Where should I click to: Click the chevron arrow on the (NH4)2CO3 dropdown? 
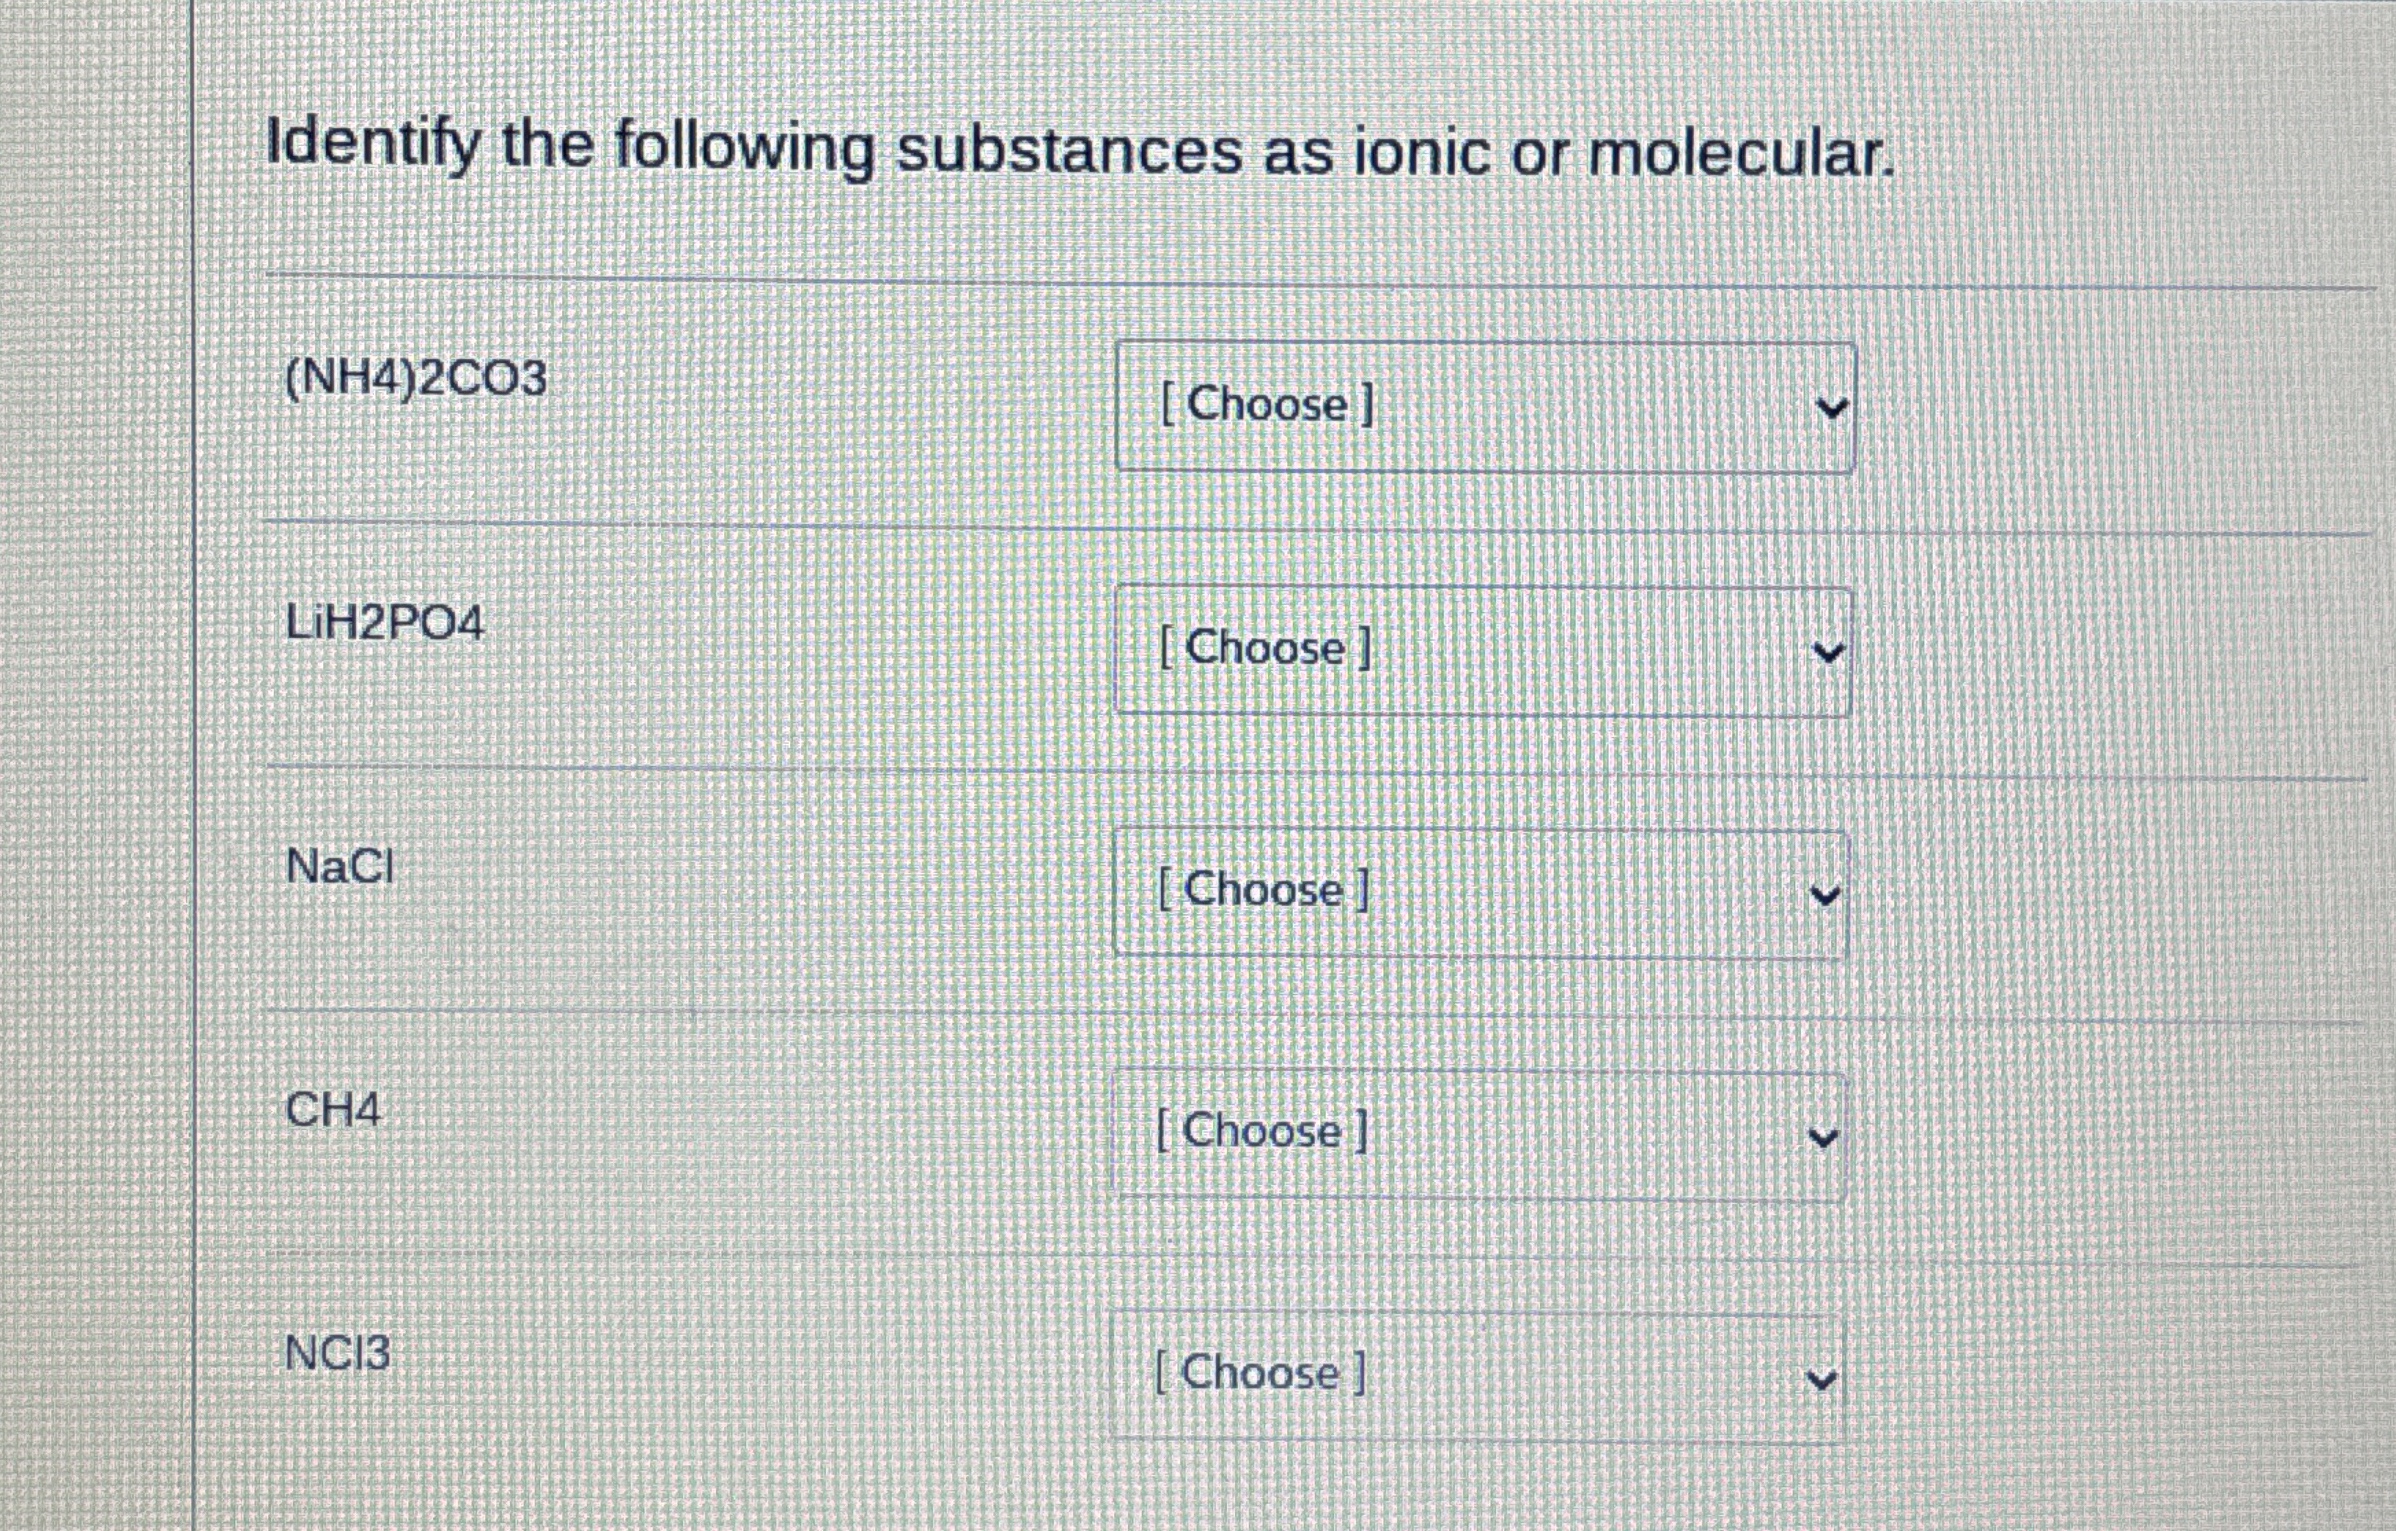pyautogui.click(x=1831, y=406)
